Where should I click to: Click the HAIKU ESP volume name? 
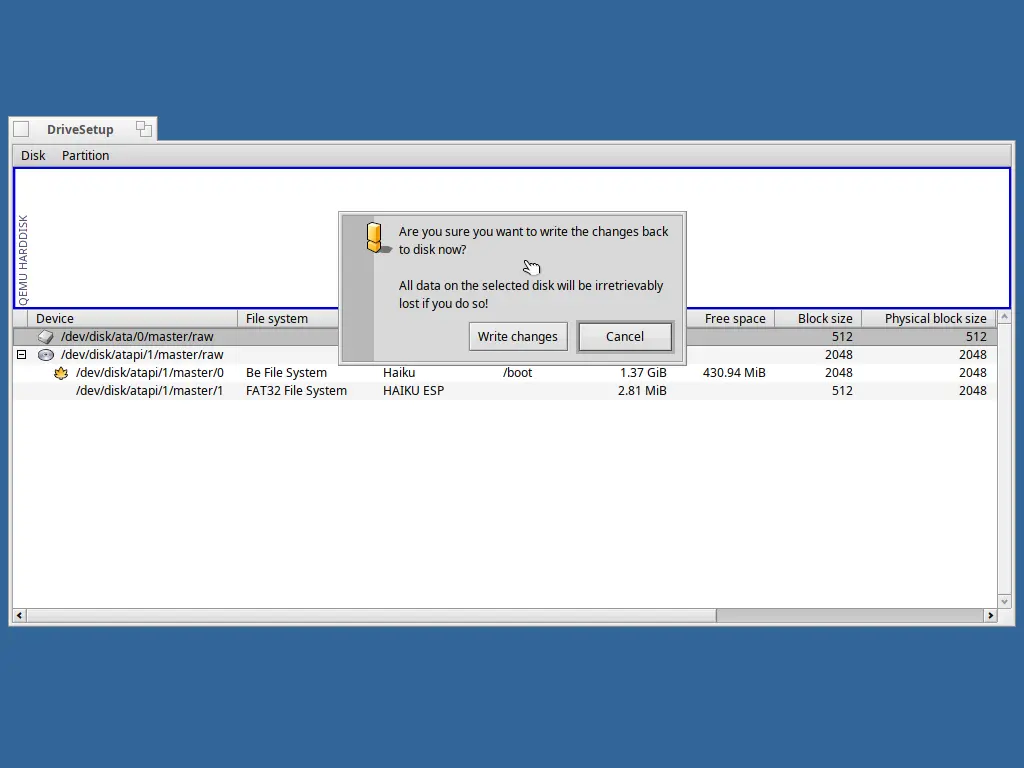click(x=413, y=391)
